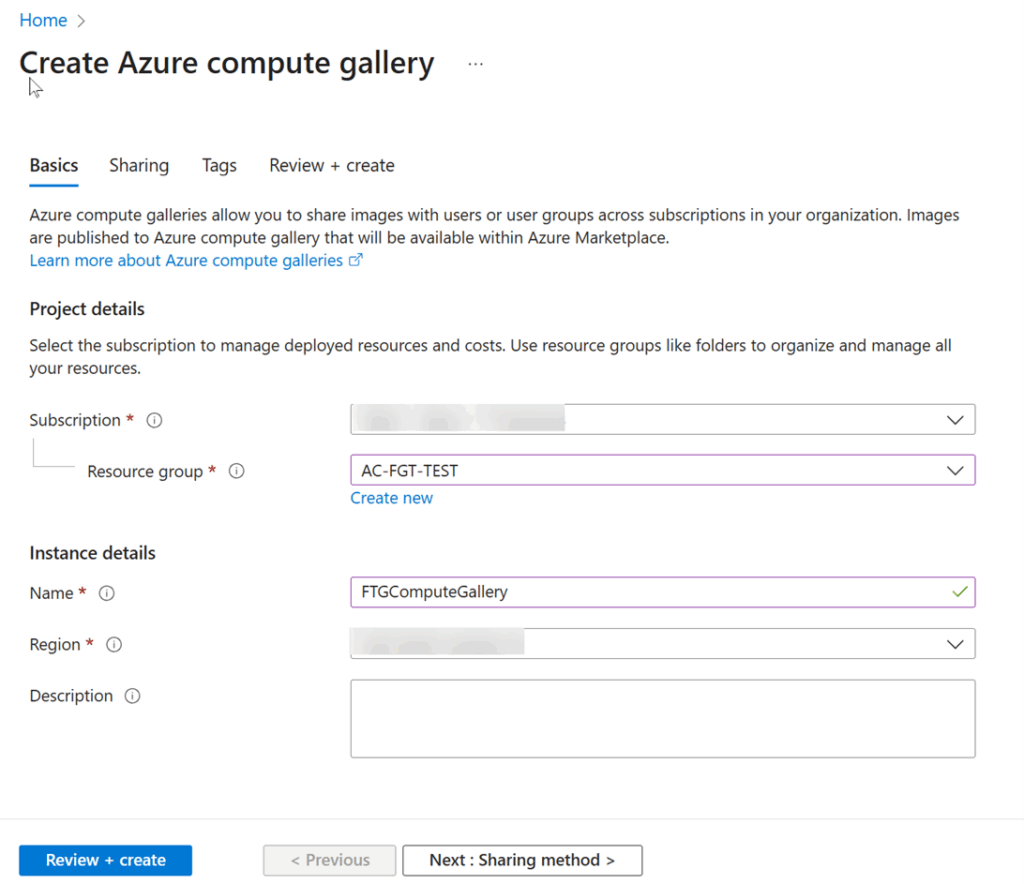Open the Description info icon
This screenshot has width=1024, height=884.
pos(132,696)
